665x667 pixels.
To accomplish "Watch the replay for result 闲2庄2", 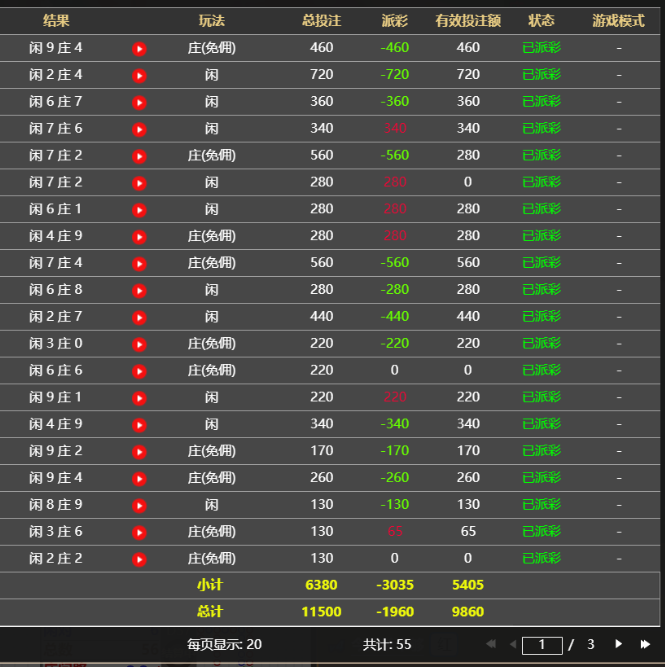I will (x=139, y=559).
